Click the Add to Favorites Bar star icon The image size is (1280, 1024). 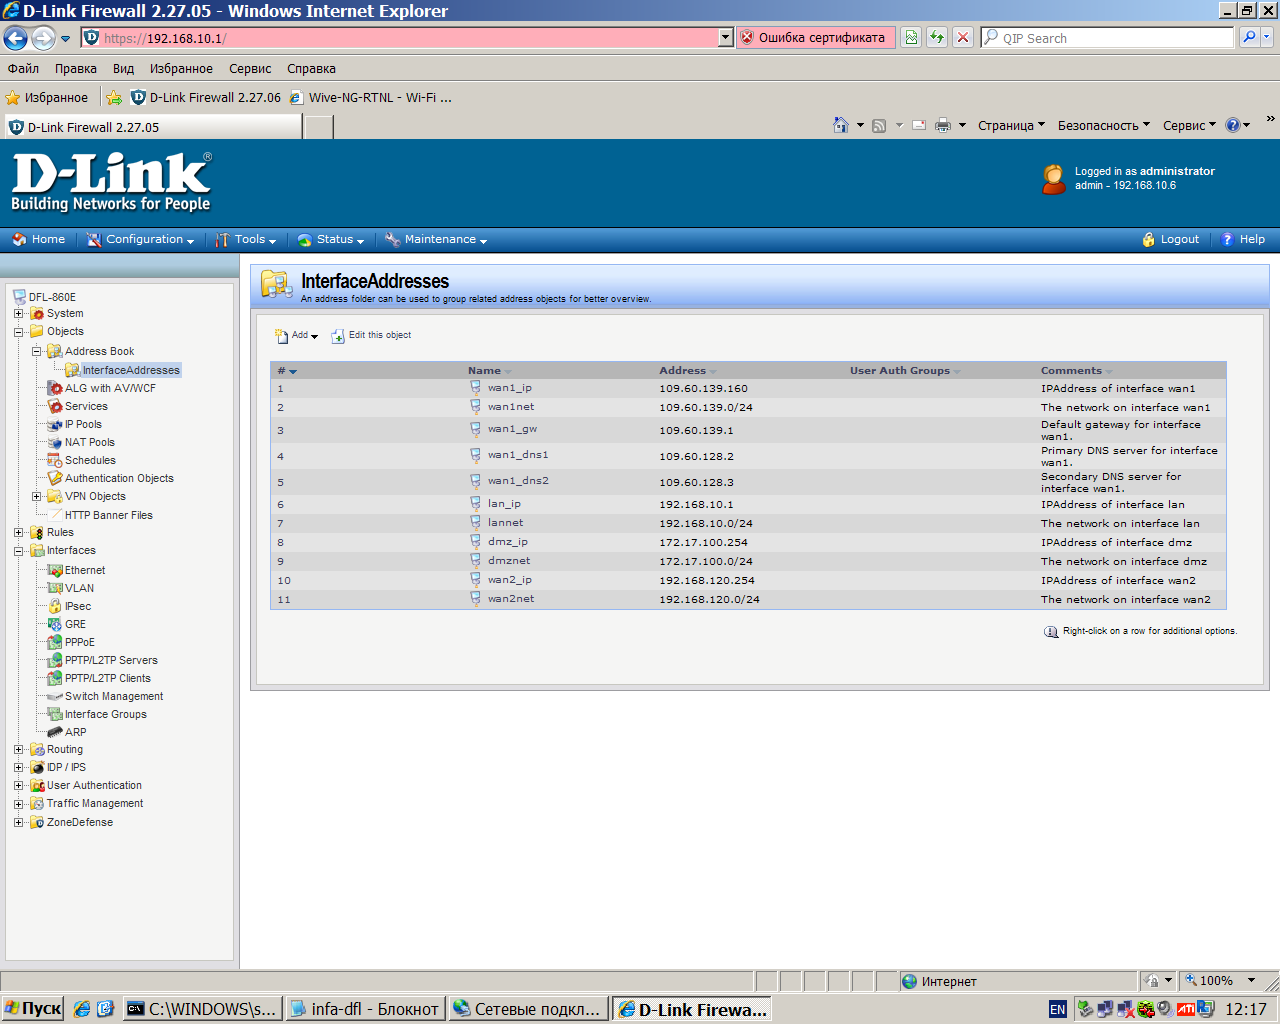pyautogui.click(x=114, y=98)
